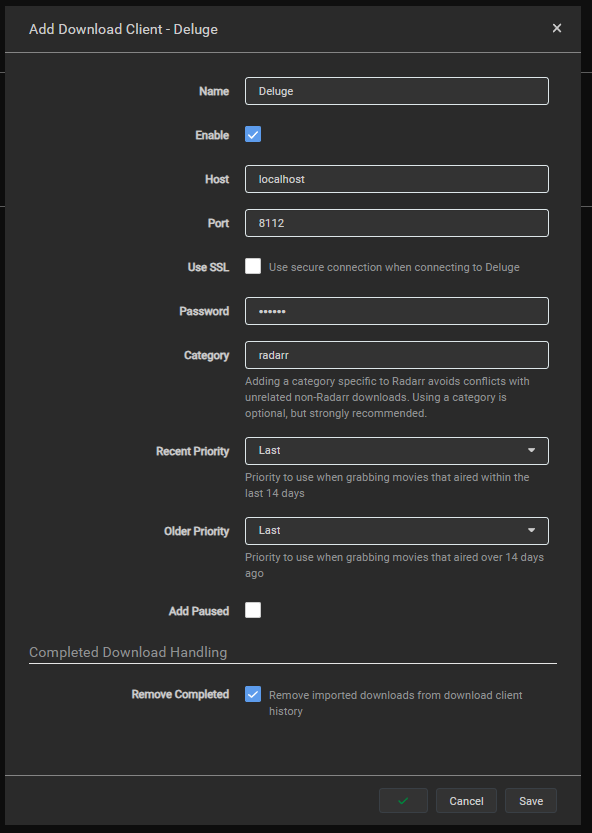This screenshot has width=592, height=833.
Task: Check the Use SSL option
Action: click(253, 267)
